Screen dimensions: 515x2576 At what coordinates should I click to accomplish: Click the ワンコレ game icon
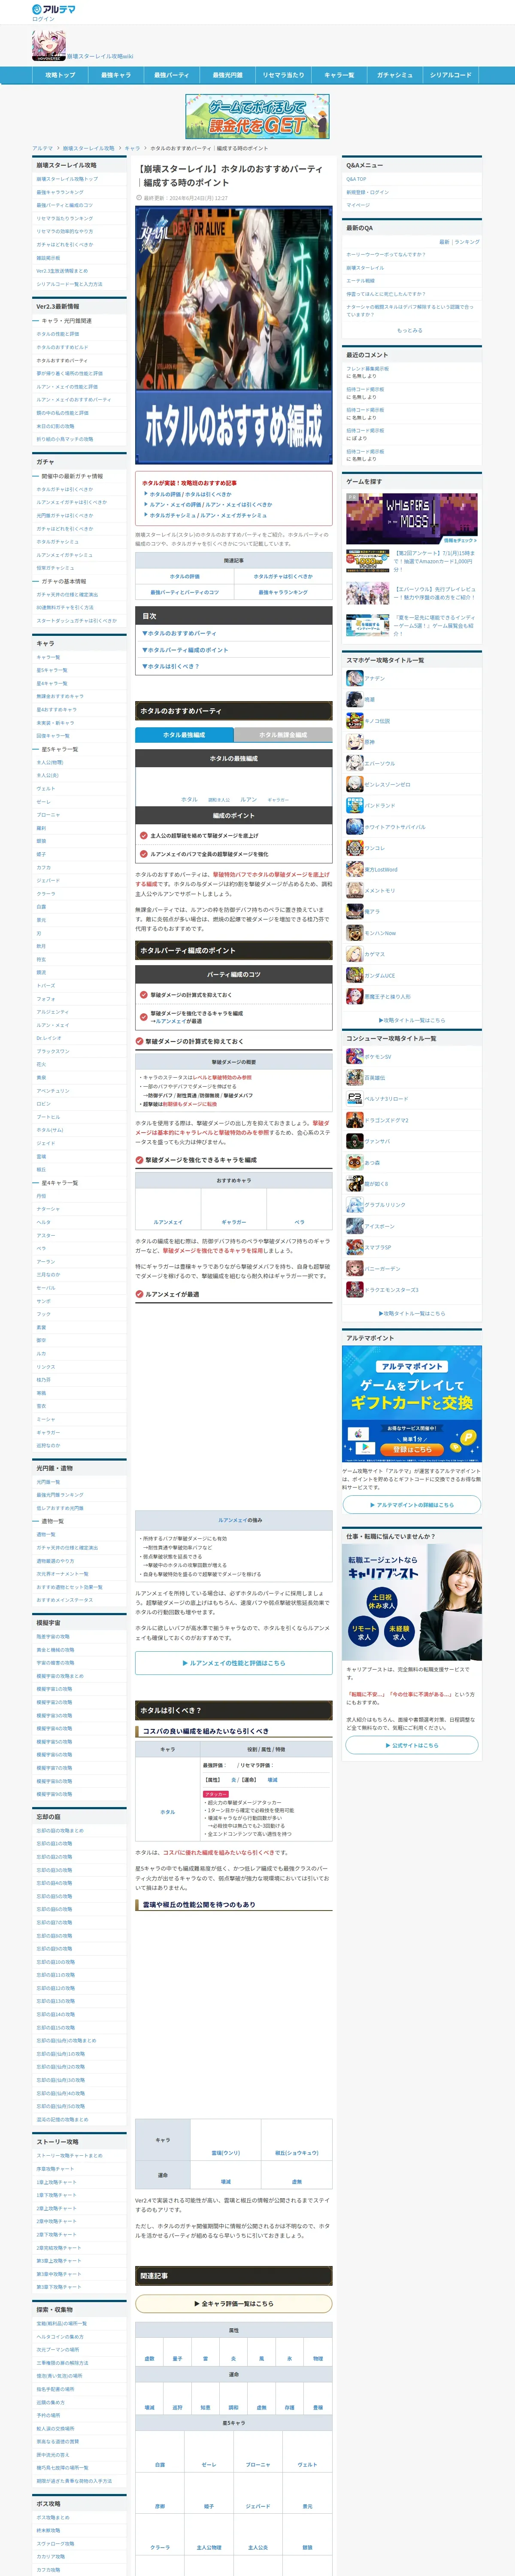coord(354,848)
